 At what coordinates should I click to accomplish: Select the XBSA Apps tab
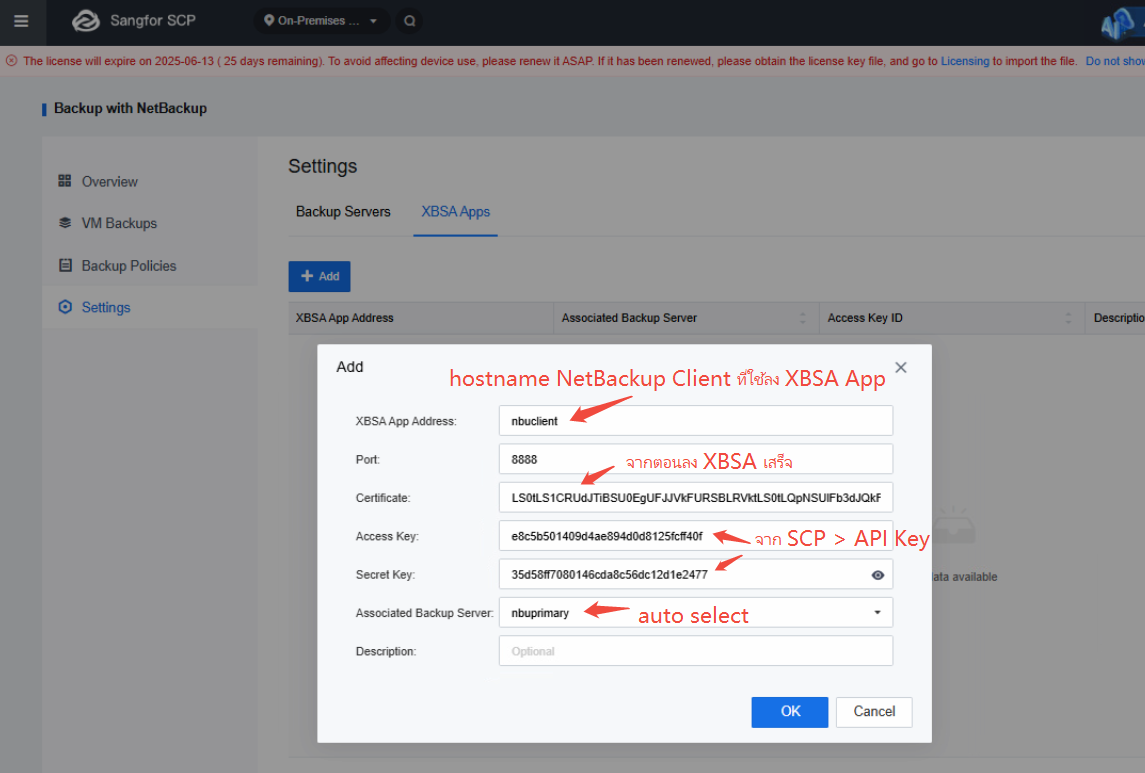456,212
